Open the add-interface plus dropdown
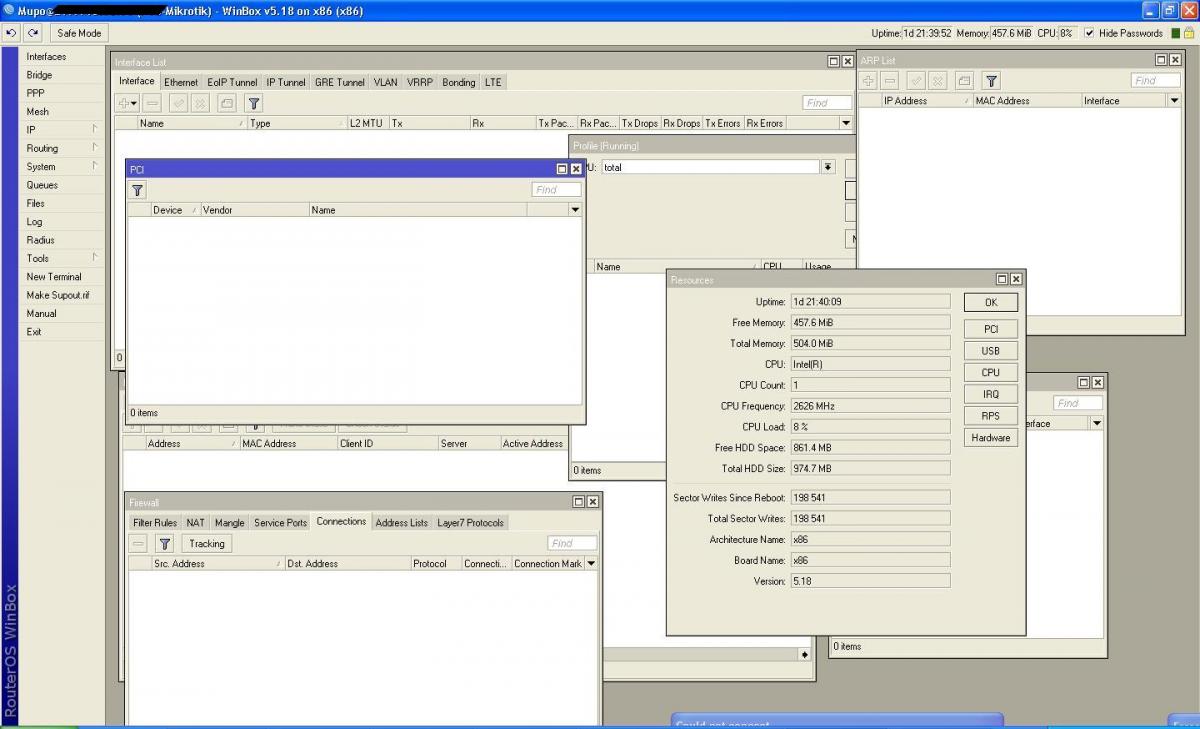This screenshot has height=729, width=1200. tap(127, 103)
